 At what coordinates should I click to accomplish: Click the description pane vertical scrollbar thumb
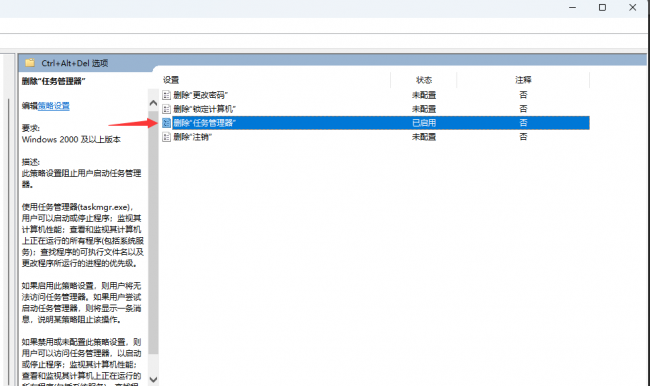(153, 232)
